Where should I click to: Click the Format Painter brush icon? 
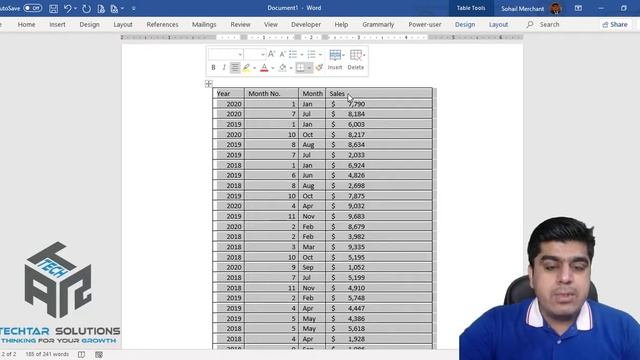tap(319, 67)
